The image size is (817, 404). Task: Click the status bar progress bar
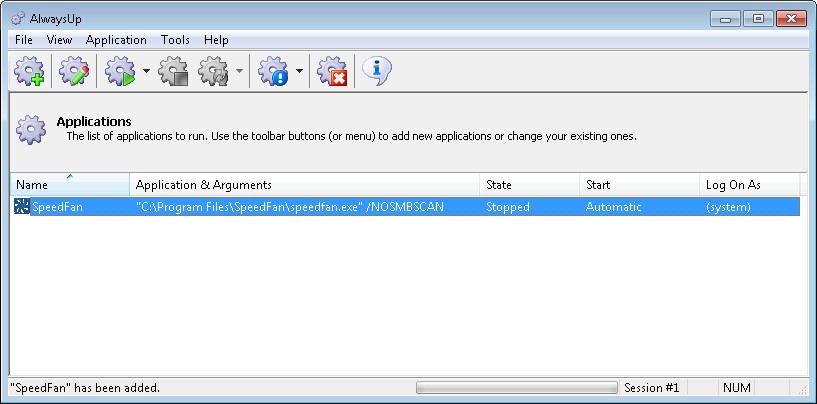click(x=516, y=388)
